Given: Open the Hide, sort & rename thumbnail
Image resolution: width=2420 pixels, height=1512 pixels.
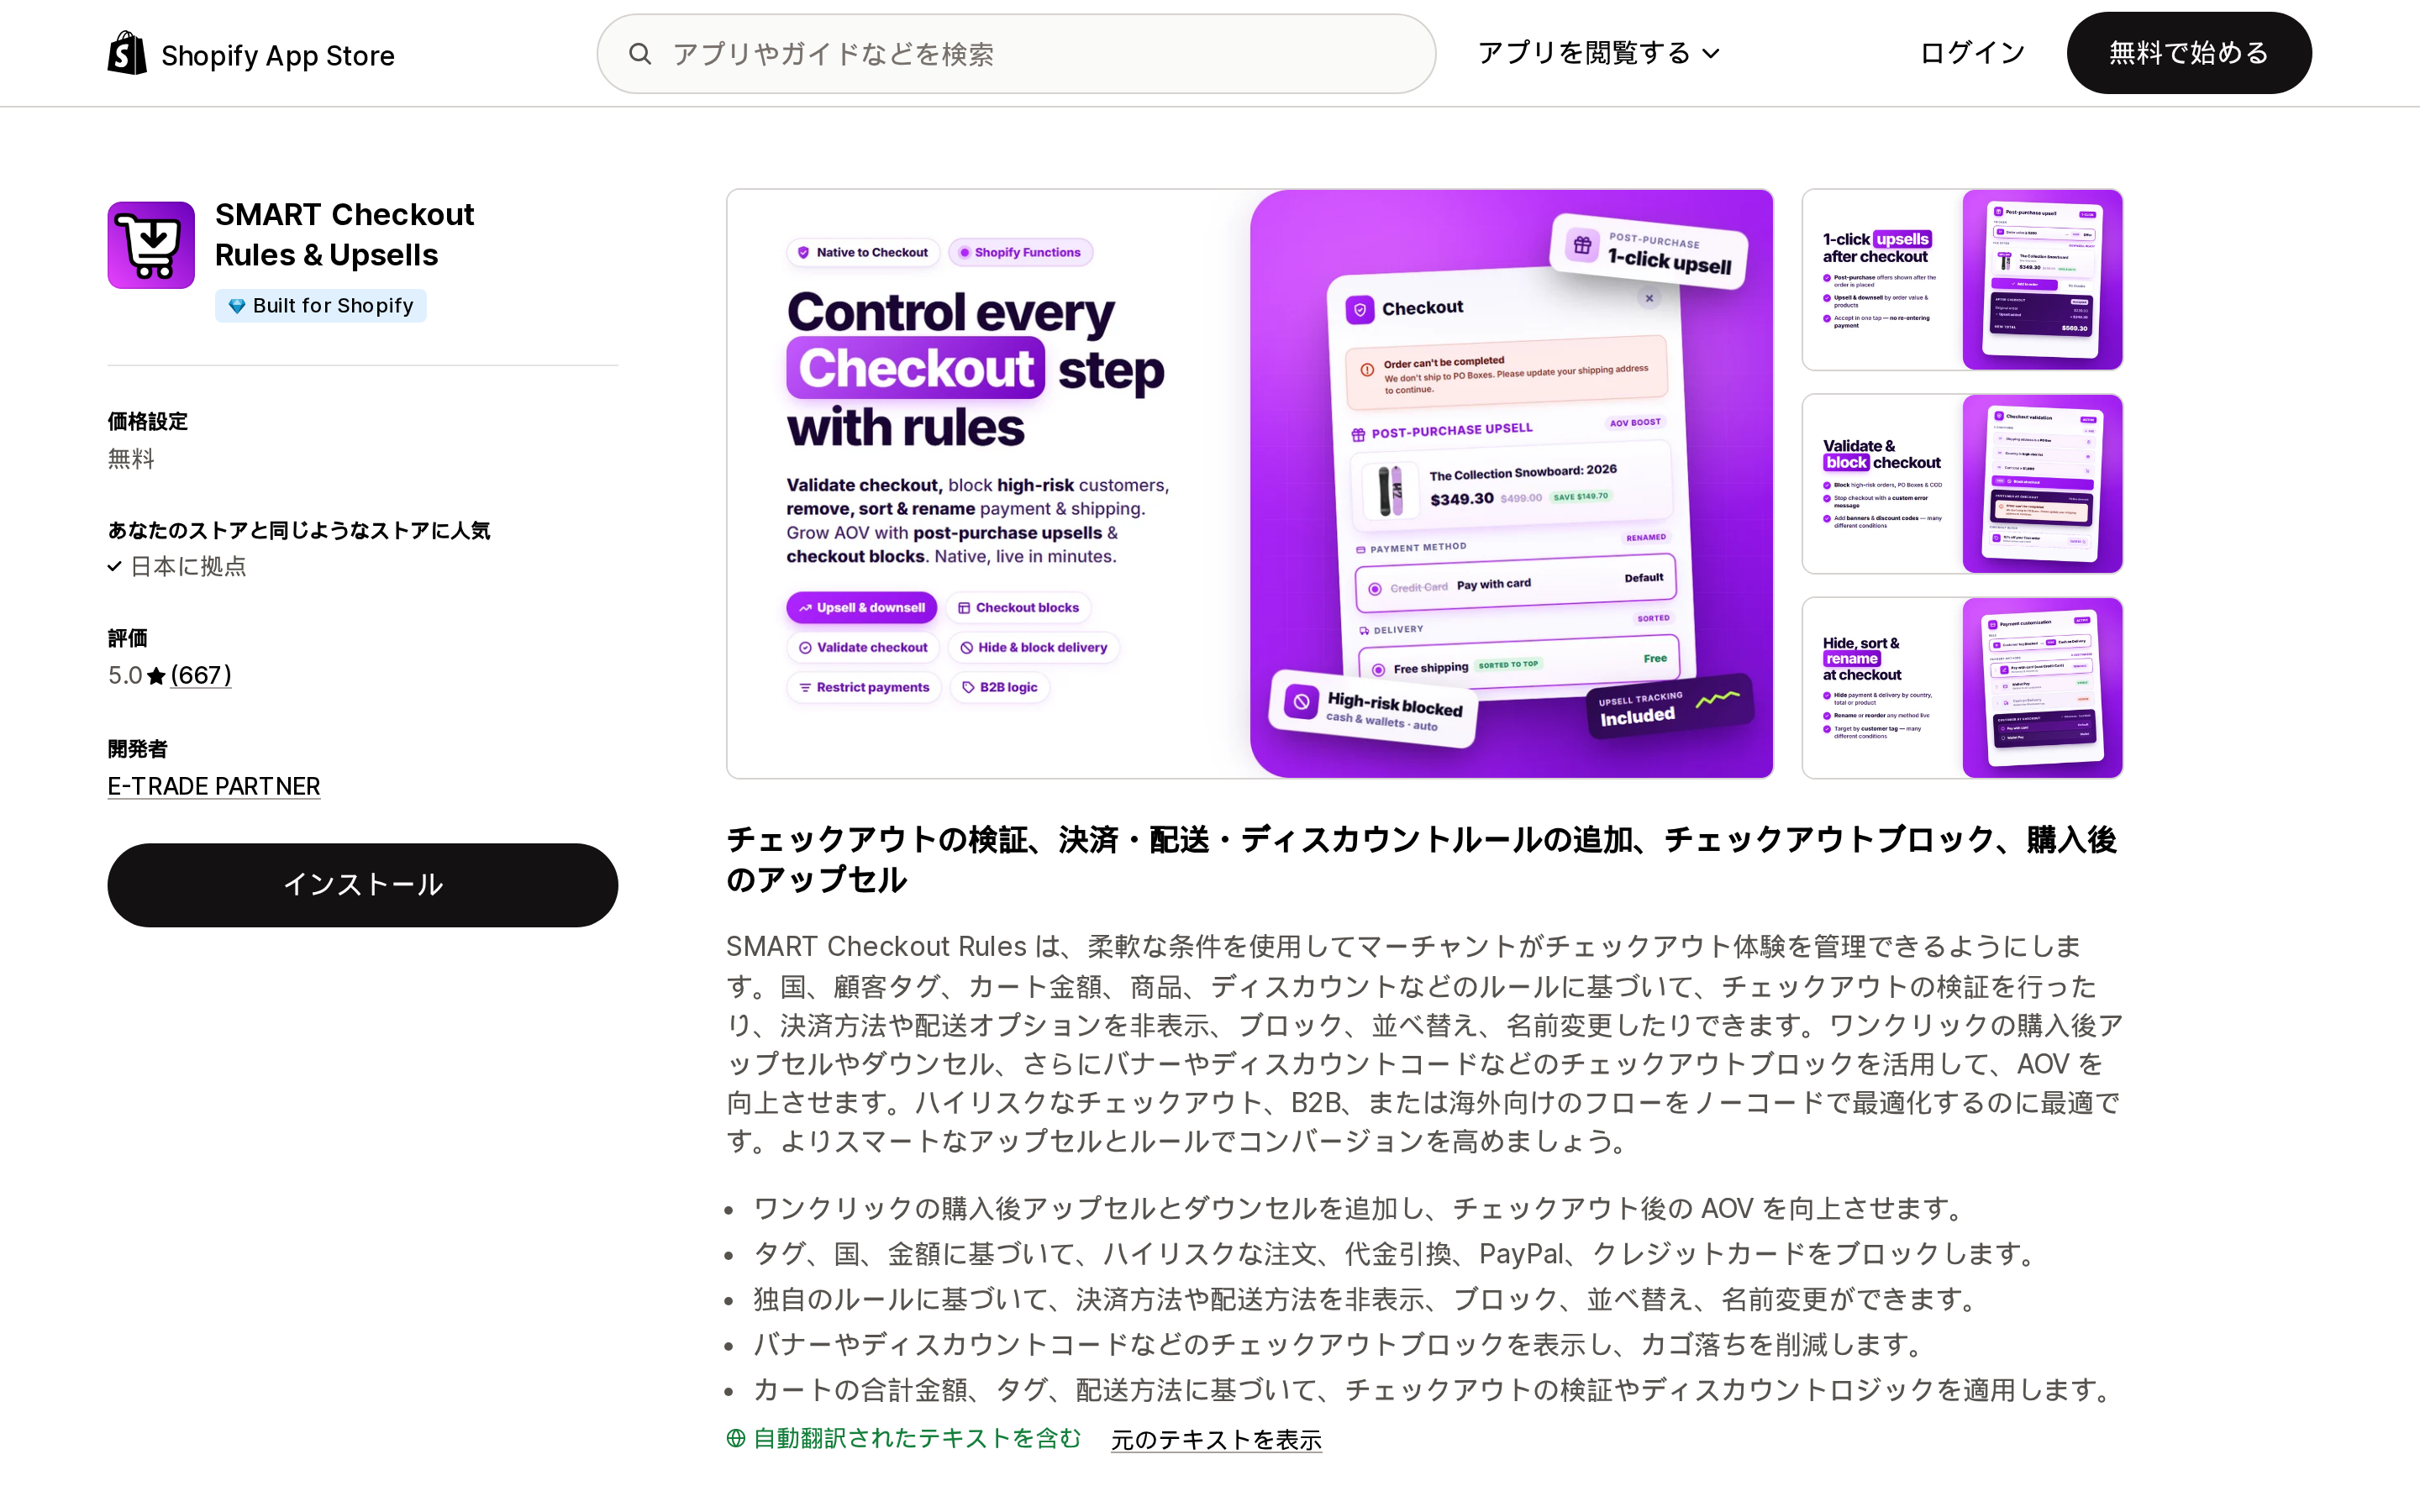Looking at the screenshot, I should pyautogui.click(x=1962, y=688).
